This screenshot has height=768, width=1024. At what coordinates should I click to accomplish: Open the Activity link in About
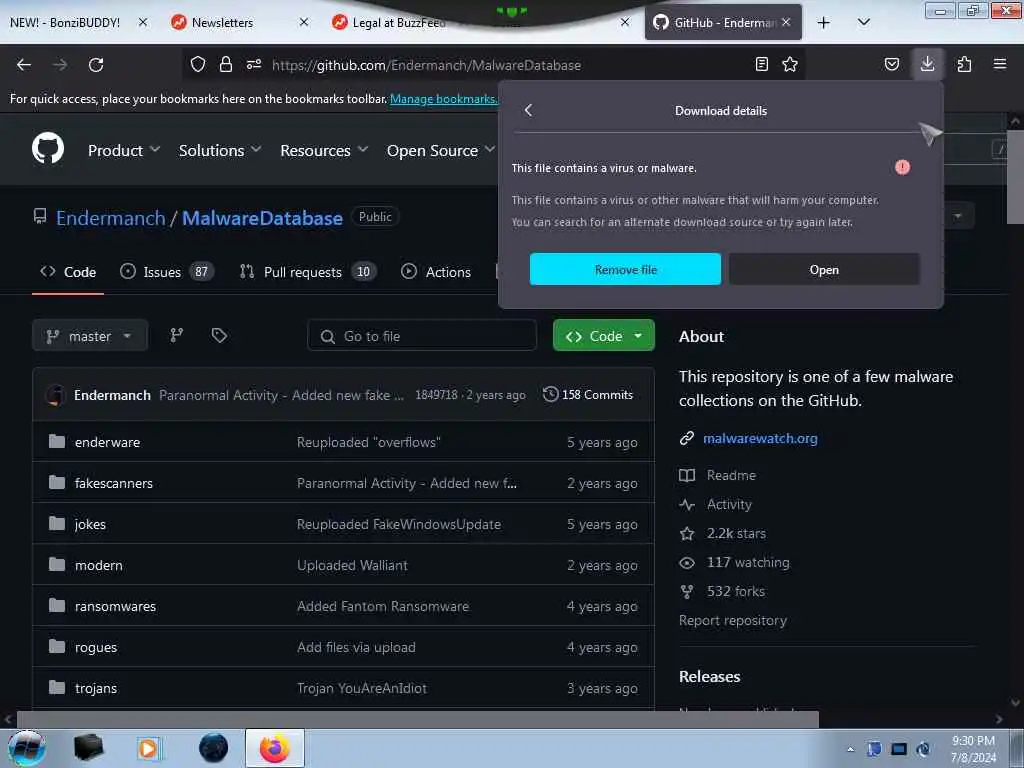click(729, 504)
